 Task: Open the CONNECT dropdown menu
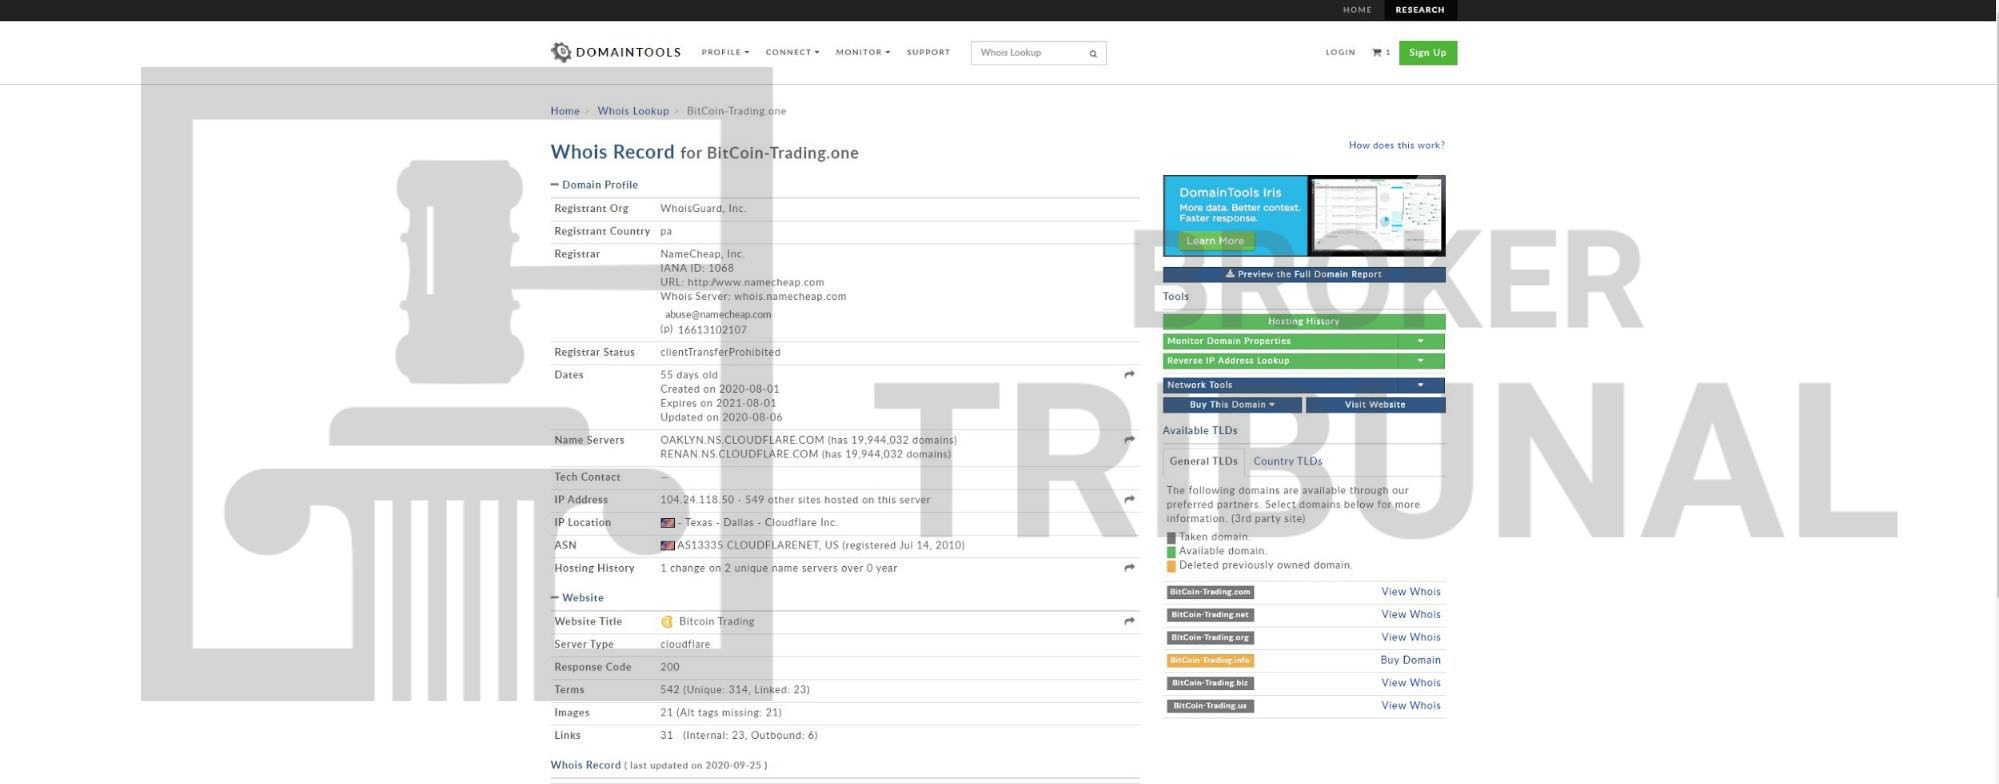tap(792, 52)
